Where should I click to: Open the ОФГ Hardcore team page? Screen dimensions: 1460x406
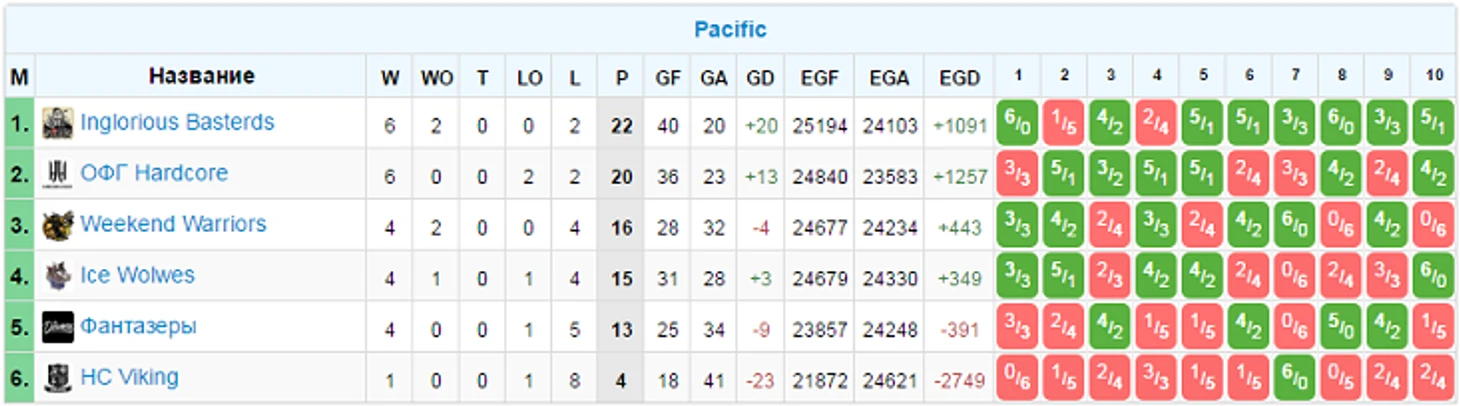[154, 173]
